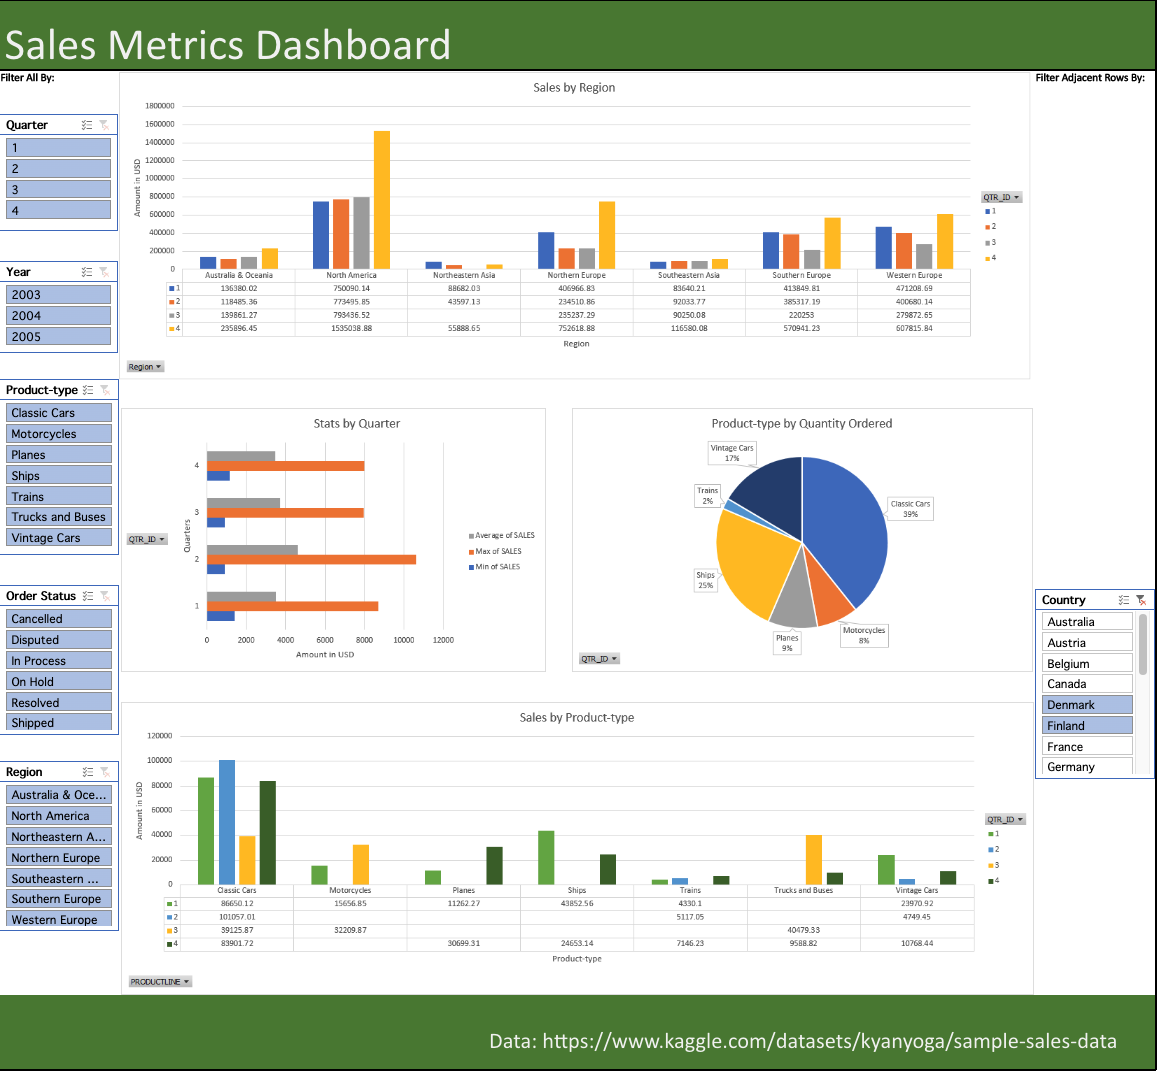Image resolution: width=1160 pixels, height=1072 pixels.
Task: Open the PRODUCTLINE field dropdown
Action: (159, 982)
